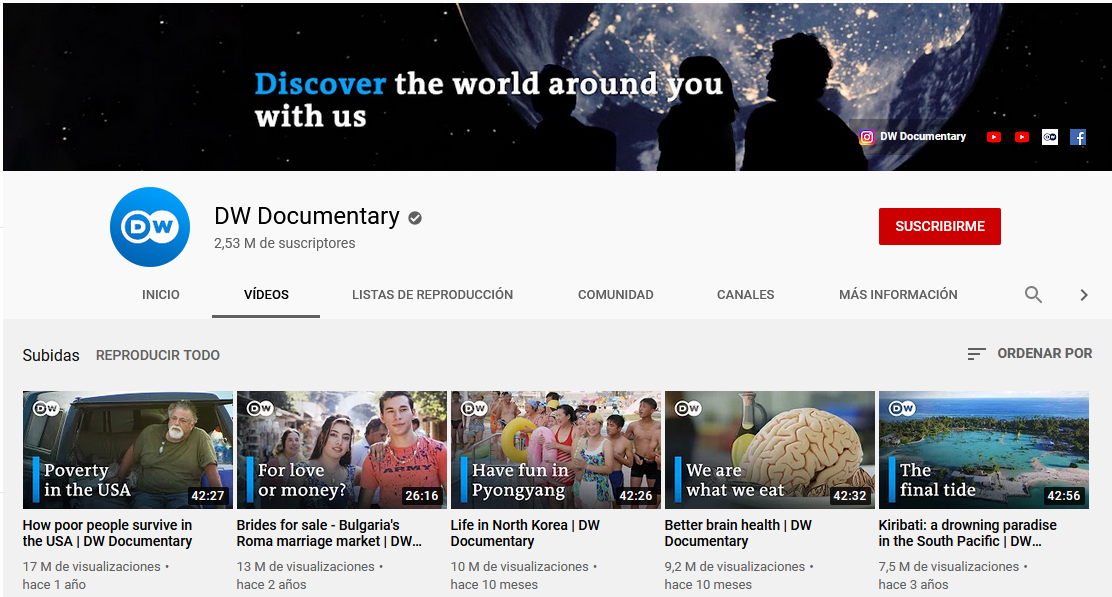The image size is (1112, 597).
Task: Open the Facebook icon in the banner
Action: 1078,137
